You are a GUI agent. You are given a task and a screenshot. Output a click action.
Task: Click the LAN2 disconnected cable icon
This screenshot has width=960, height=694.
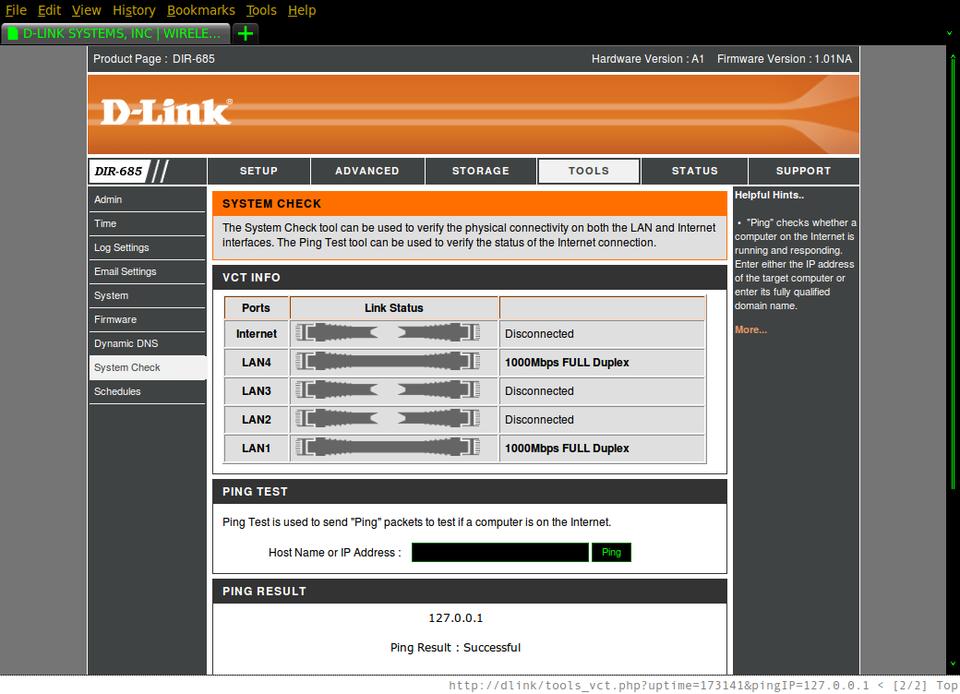388,419
